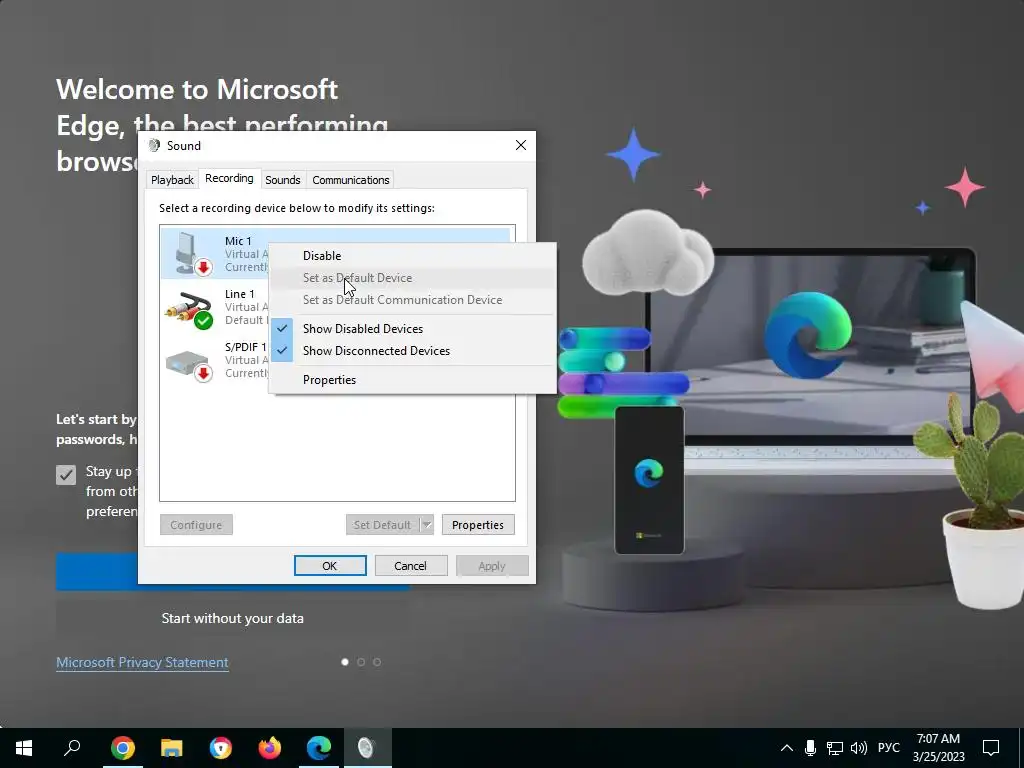
Task: Click the S/PDIF 1 device icon
Action: 189,365
